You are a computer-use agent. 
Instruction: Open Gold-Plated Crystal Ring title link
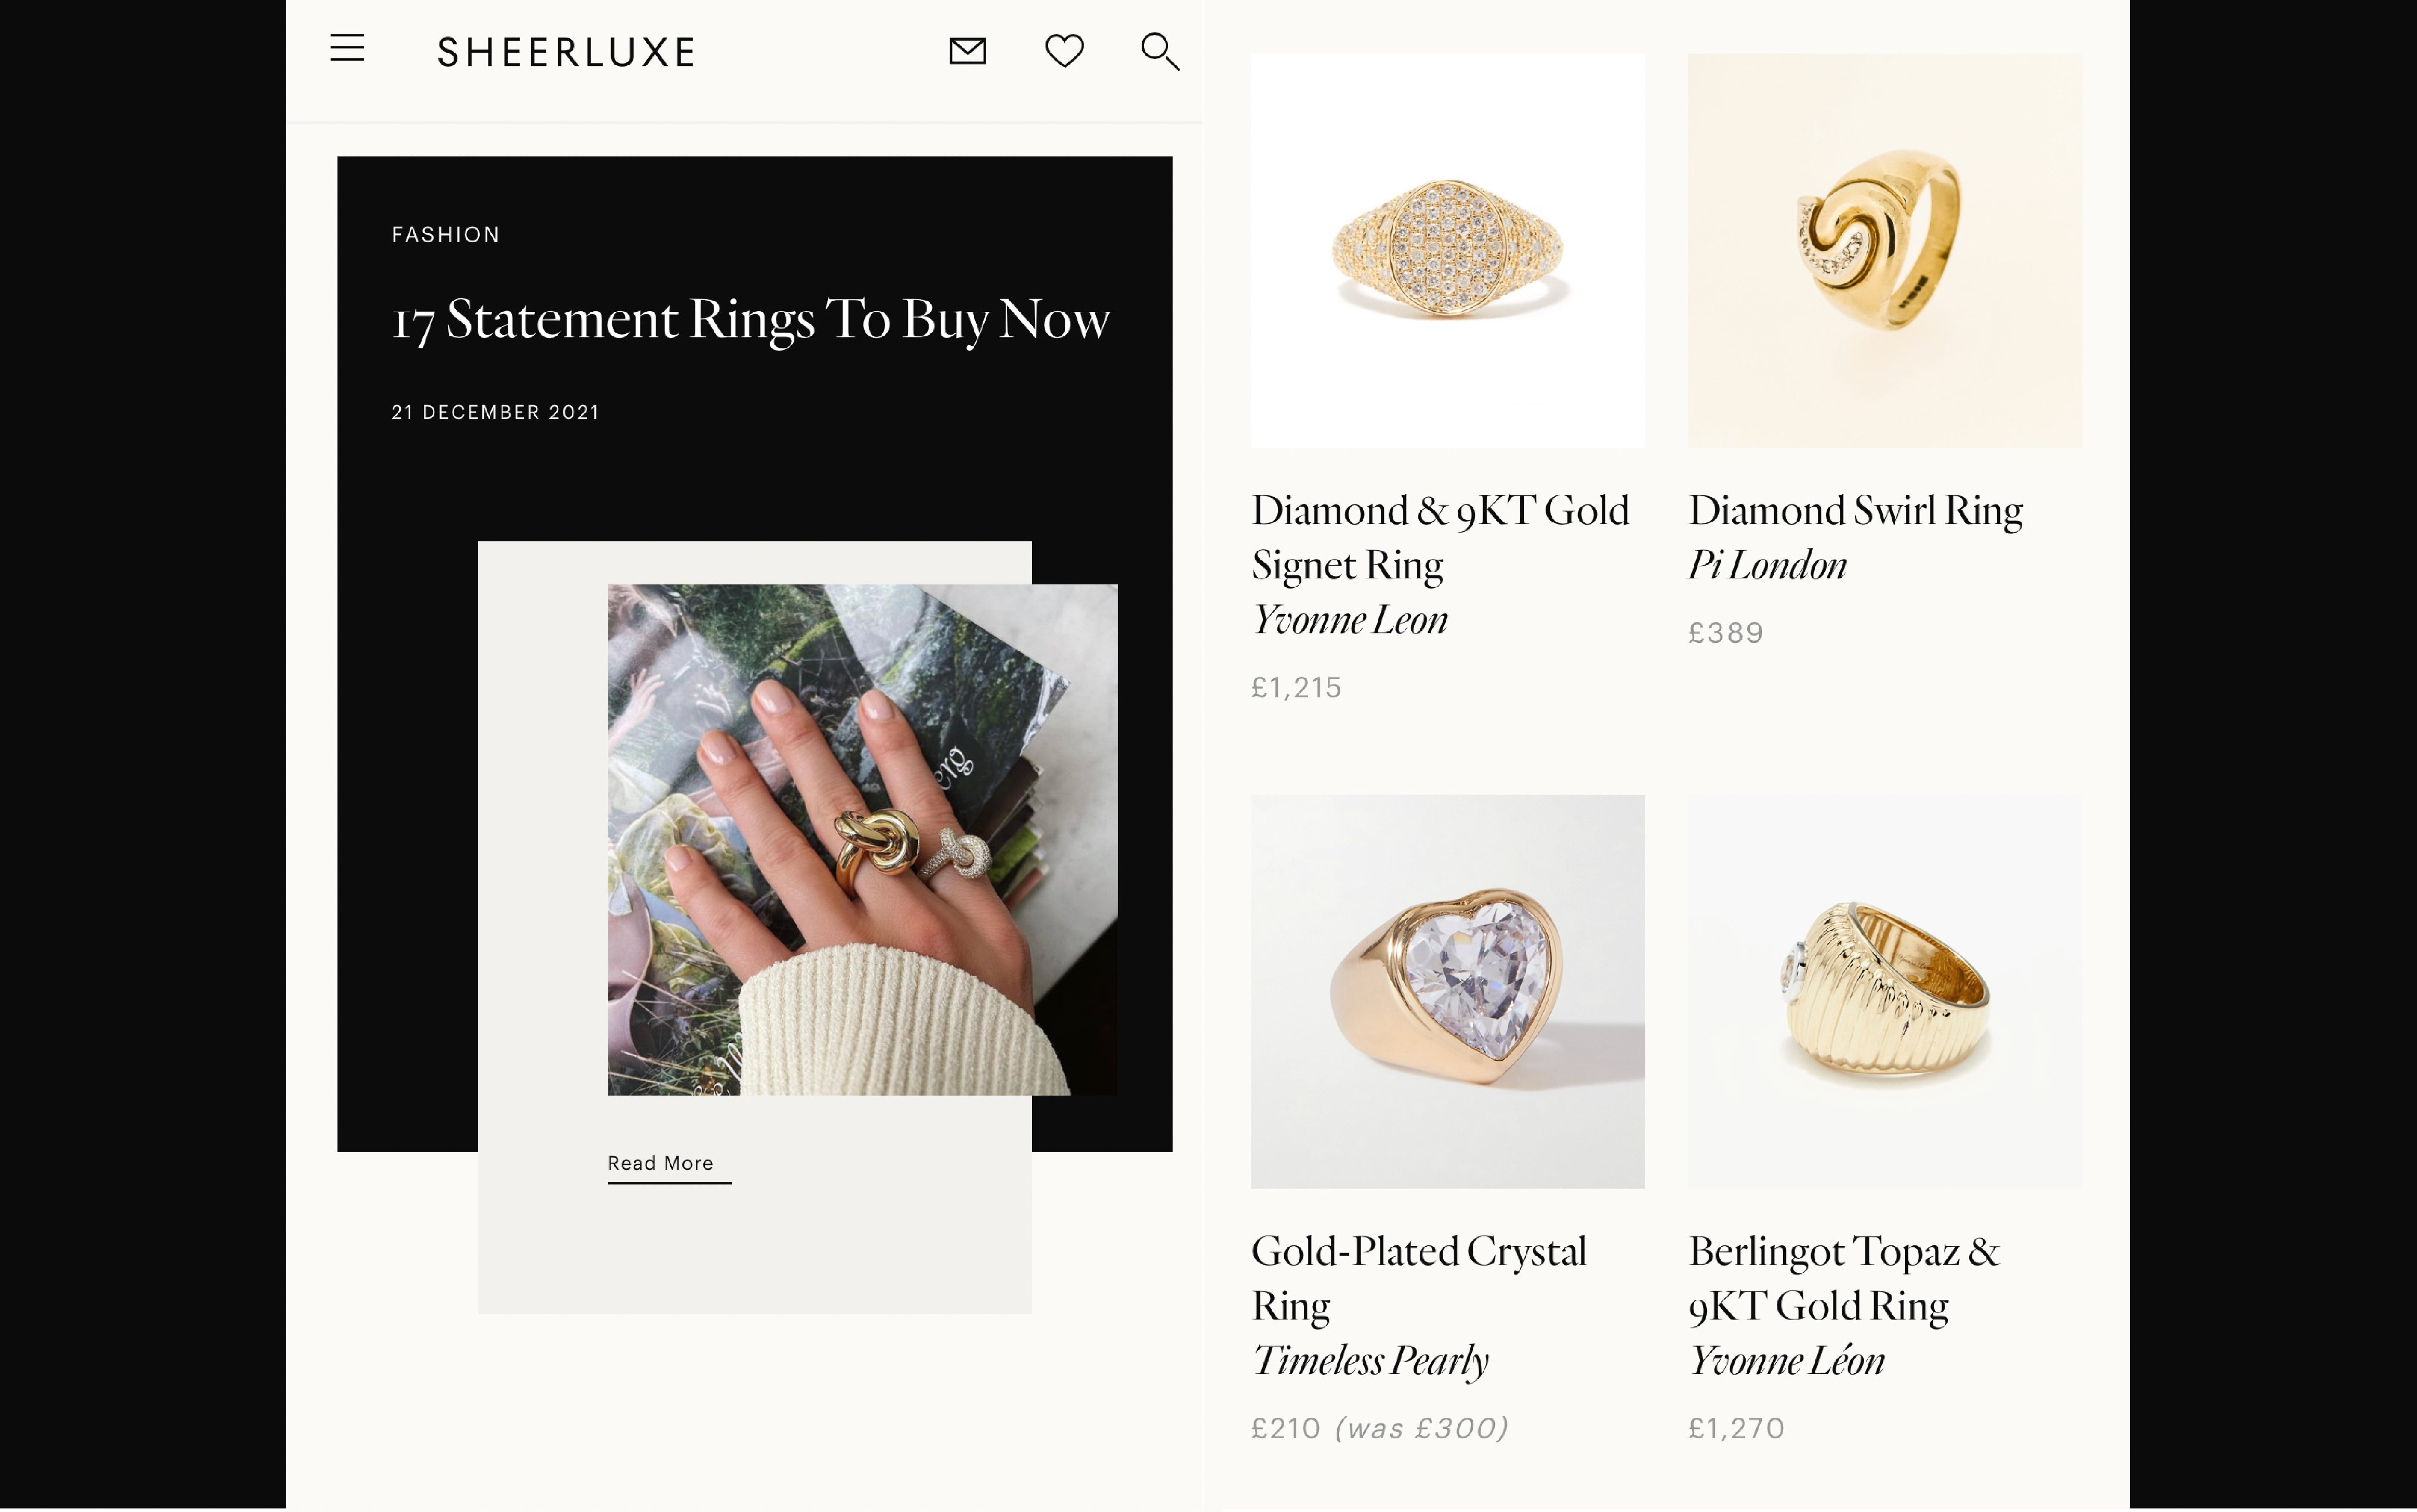1418,1278
